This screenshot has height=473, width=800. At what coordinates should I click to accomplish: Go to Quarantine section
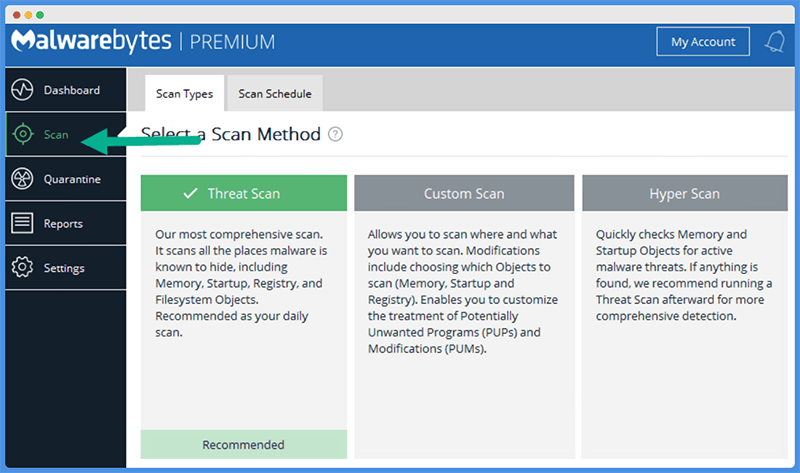66,179
